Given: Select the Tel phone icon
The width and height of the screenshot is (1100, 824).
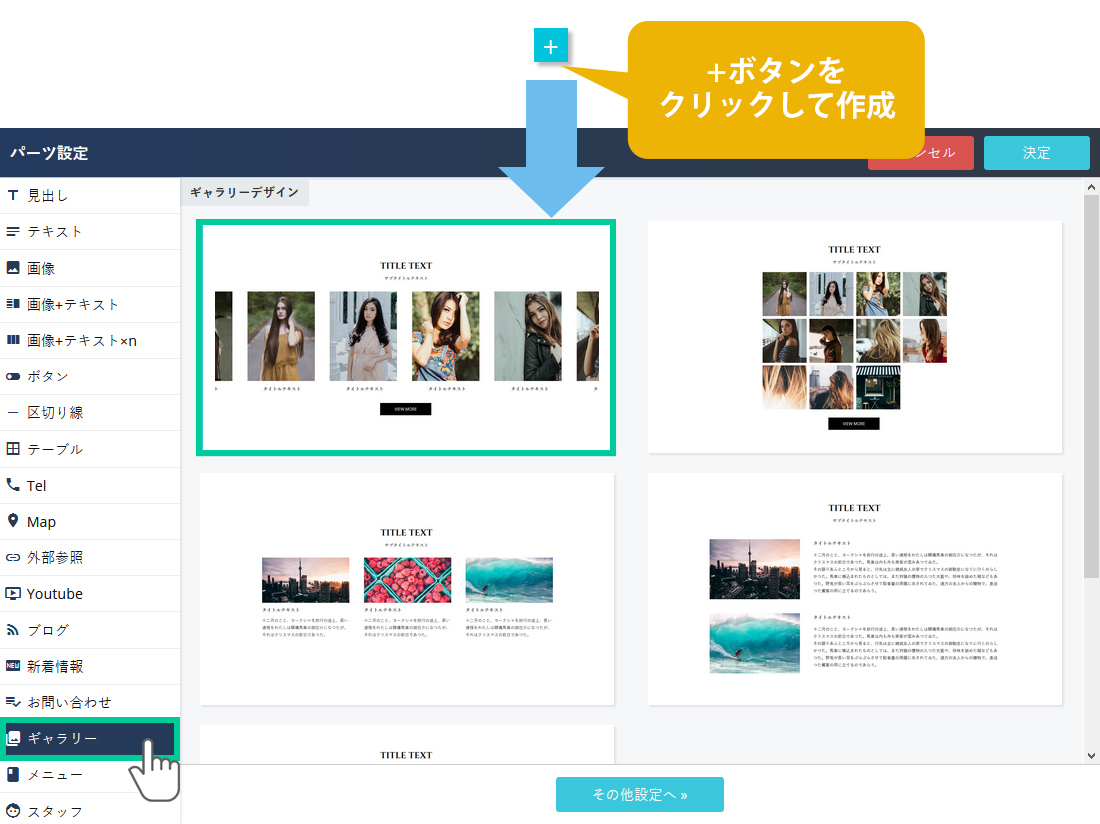Looking at the screenshot, I should click(x=13, y=485).
